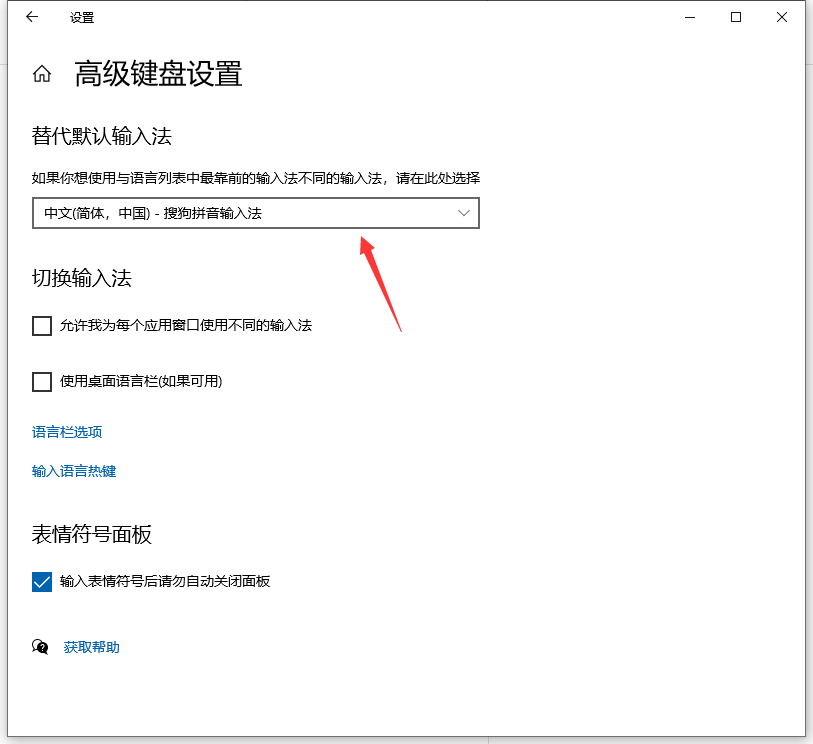
Task: Tick 使用桌面语言栏(如果可用) checkbox
Action: [42, 382]
